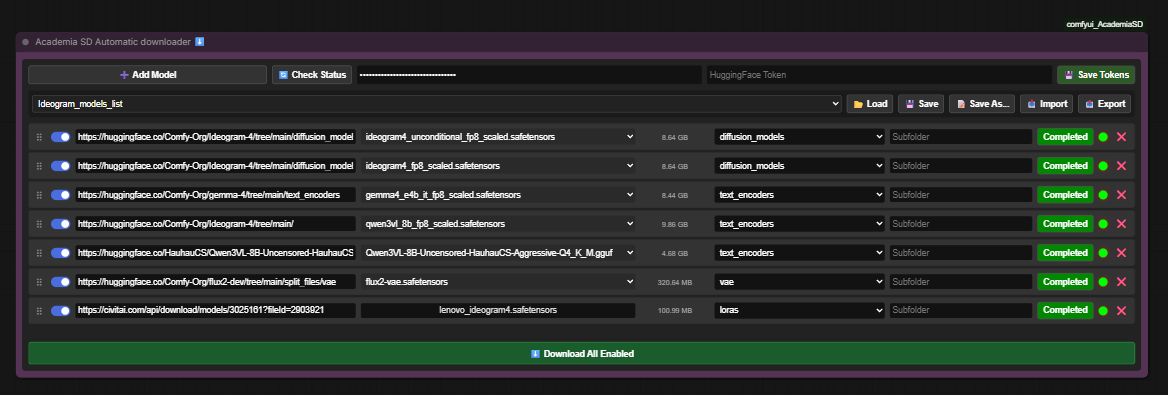This screenshot has width=1168, height=395.
Task: Open text_encoders dropdown in Qwen3VL-8B-Uncensored row
Action: point(799,253)
